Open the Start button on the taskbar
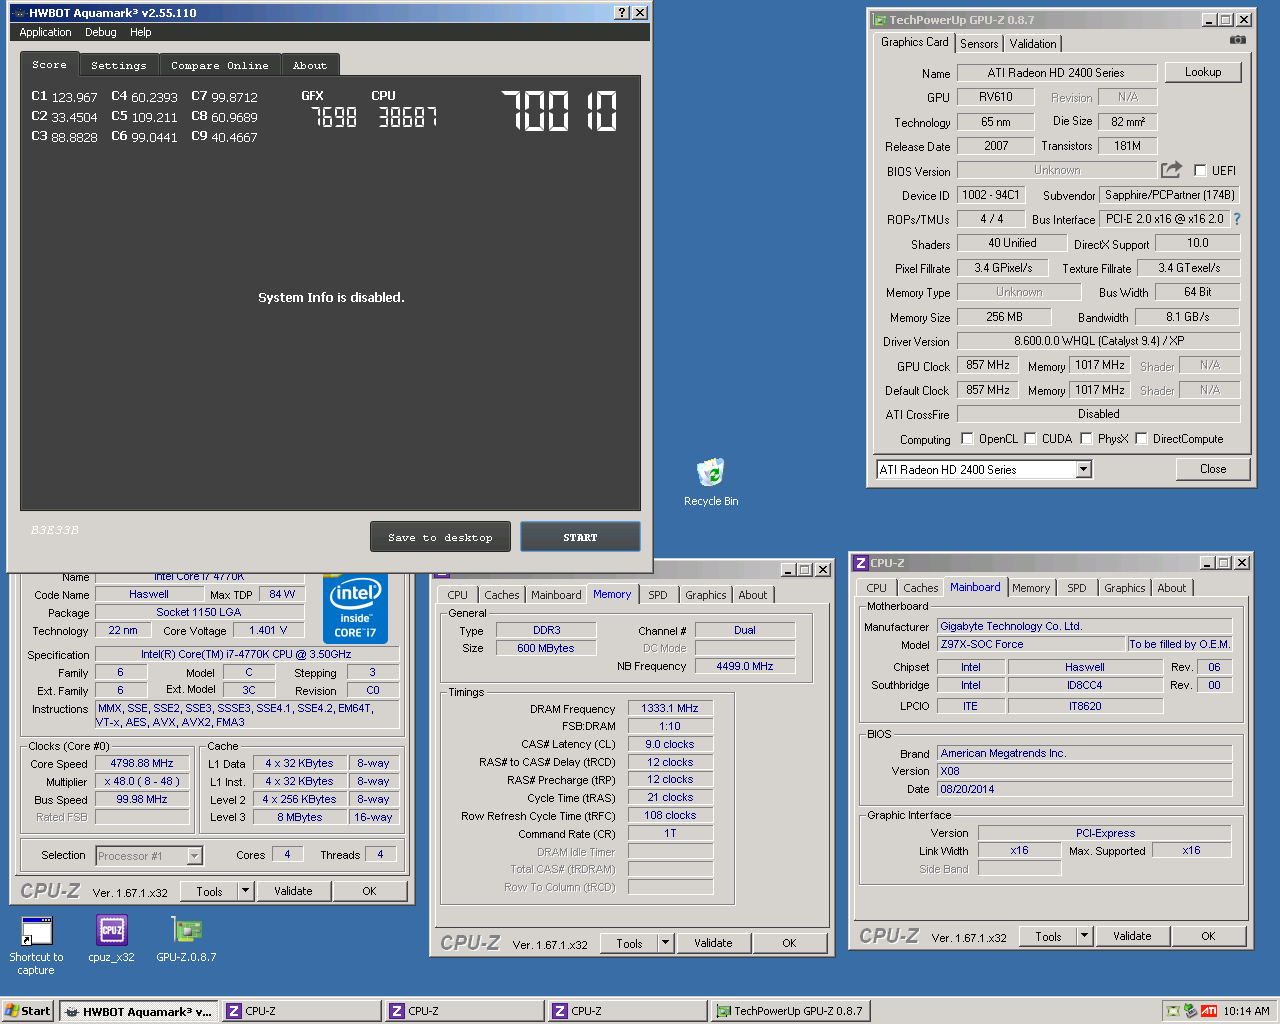This screenshot has height=1024, width=1280. (x=28, y=1011)
